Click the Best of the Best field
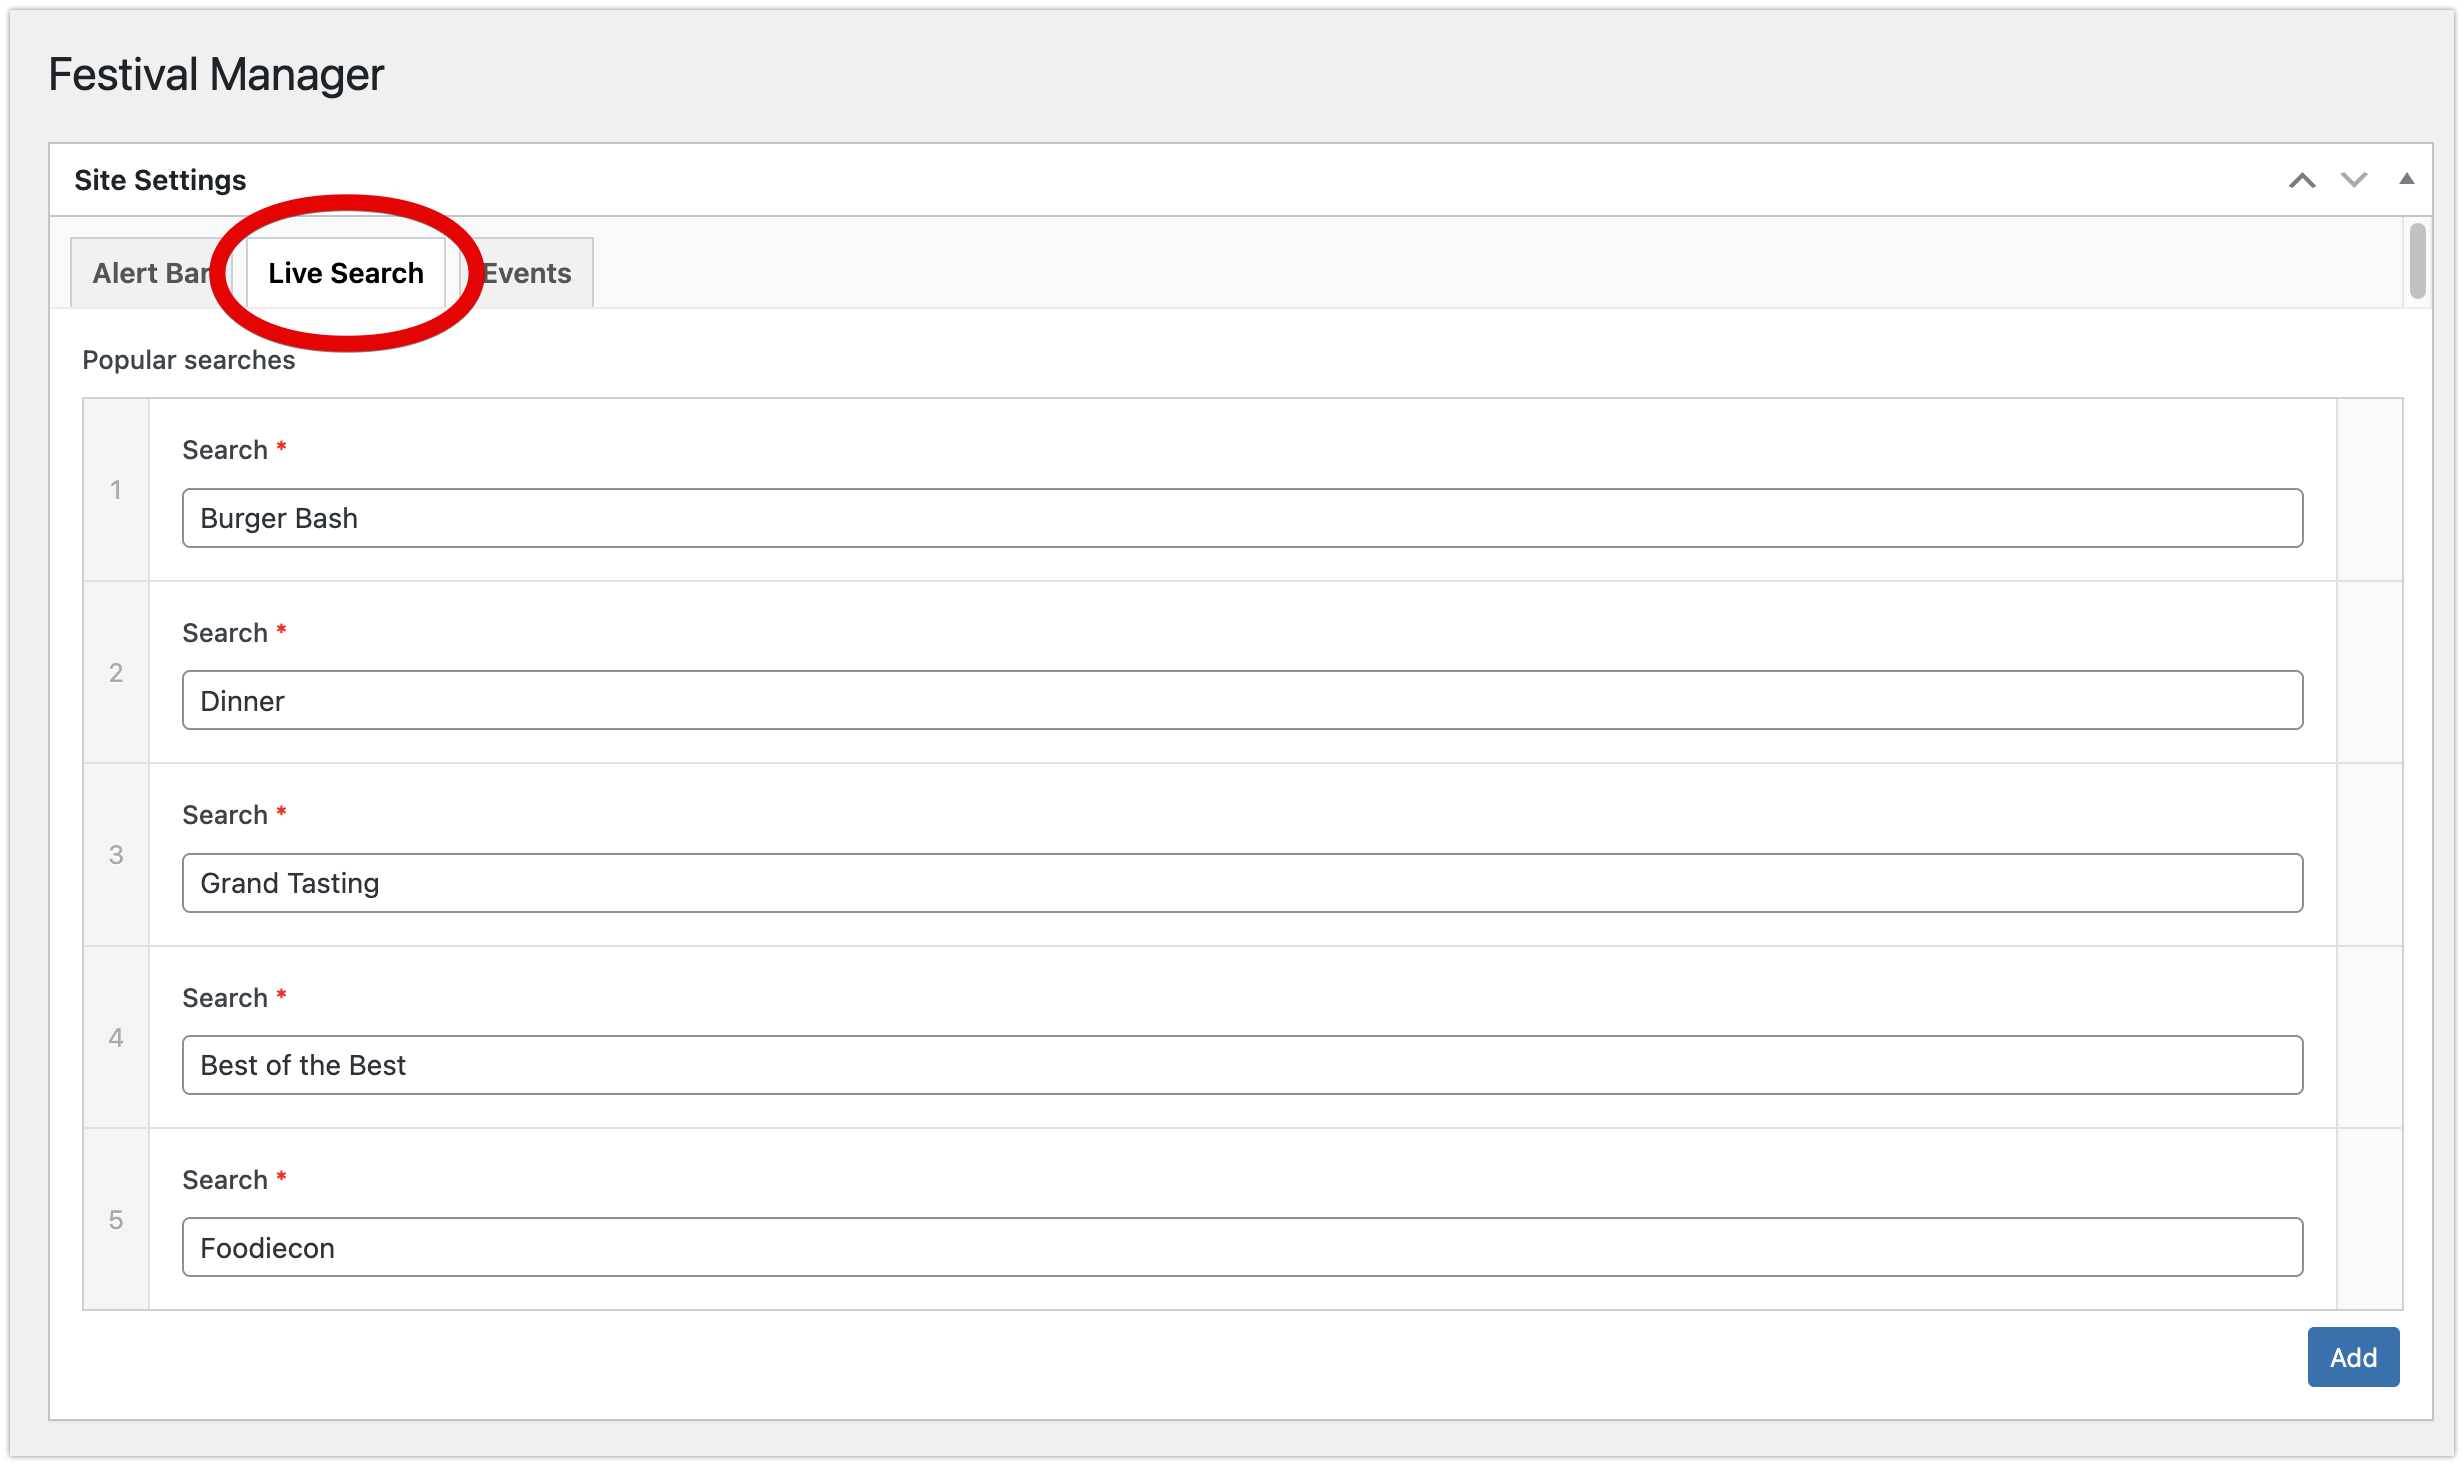Screen dimensions: 2464x1466 pos(1242,1065)
